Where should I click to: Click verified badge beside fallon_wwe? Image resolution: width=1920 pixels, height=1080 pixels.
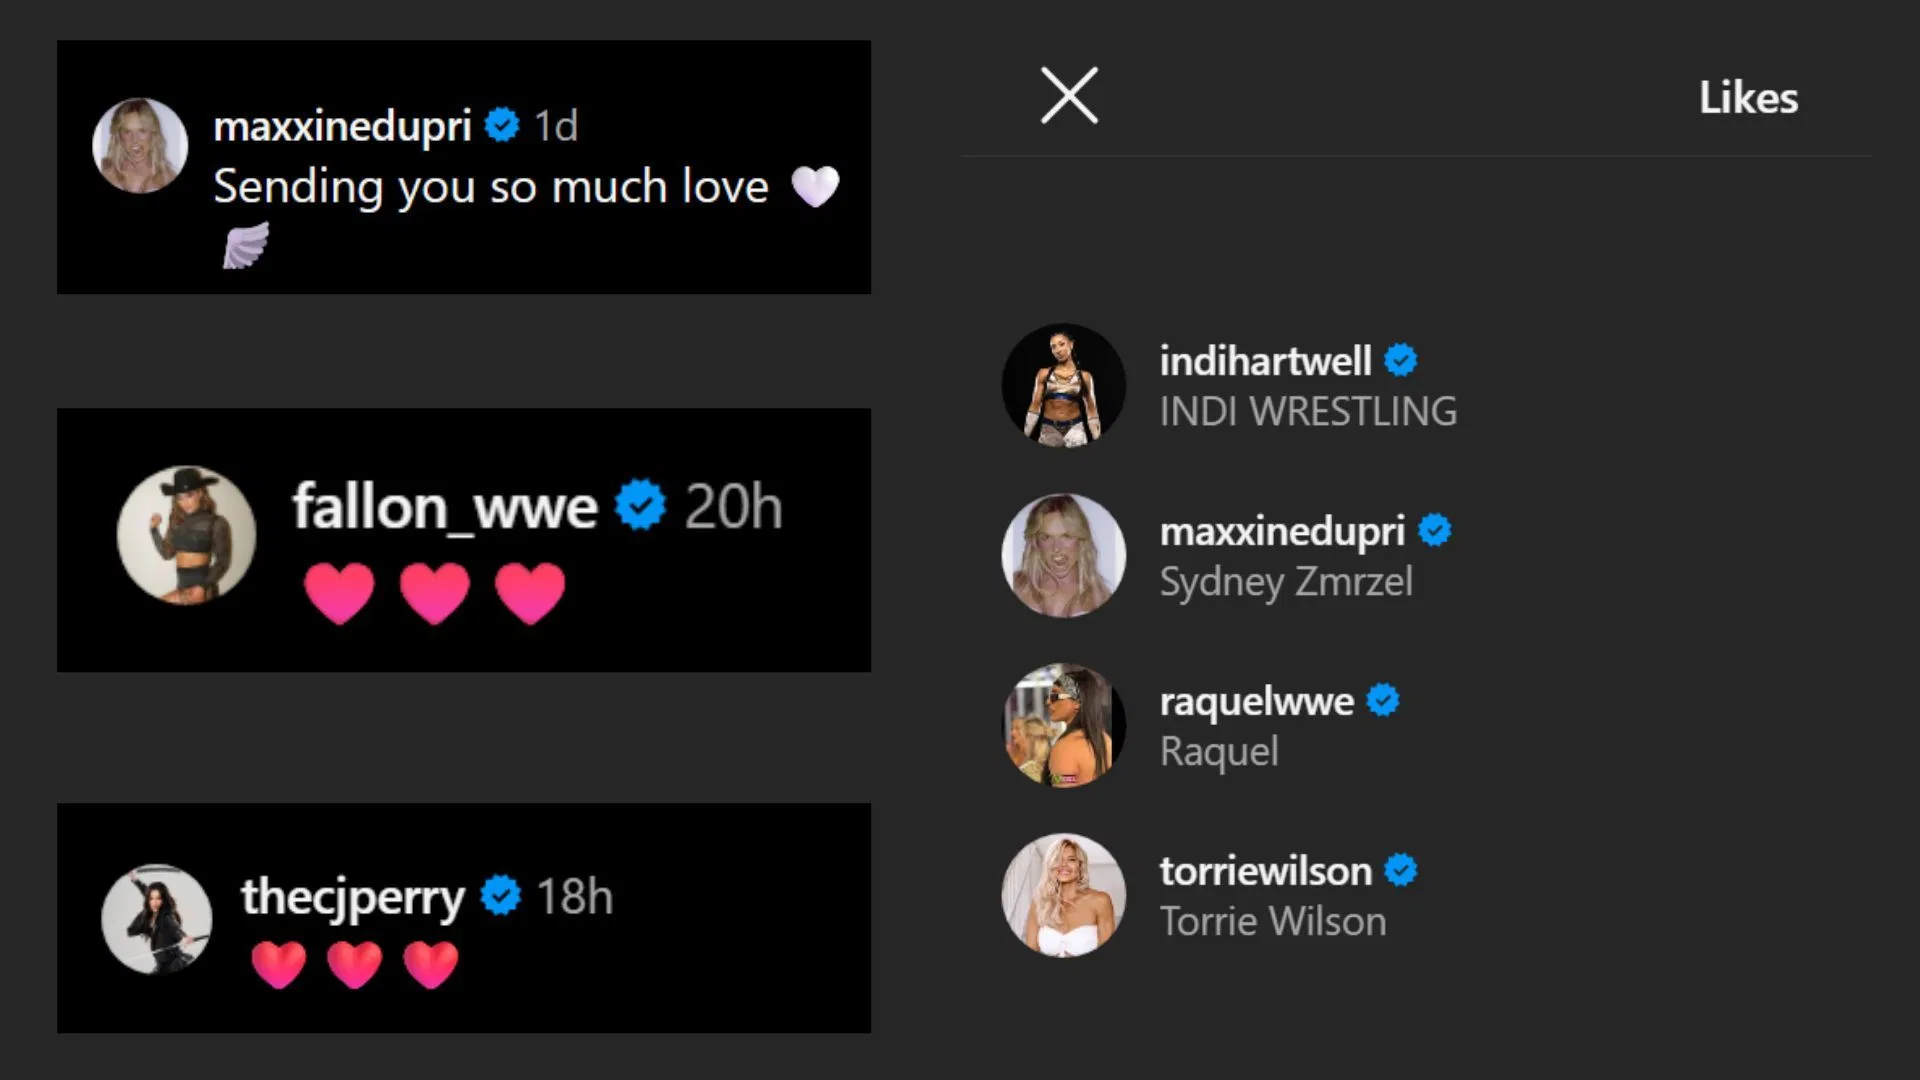click(641, 505)
